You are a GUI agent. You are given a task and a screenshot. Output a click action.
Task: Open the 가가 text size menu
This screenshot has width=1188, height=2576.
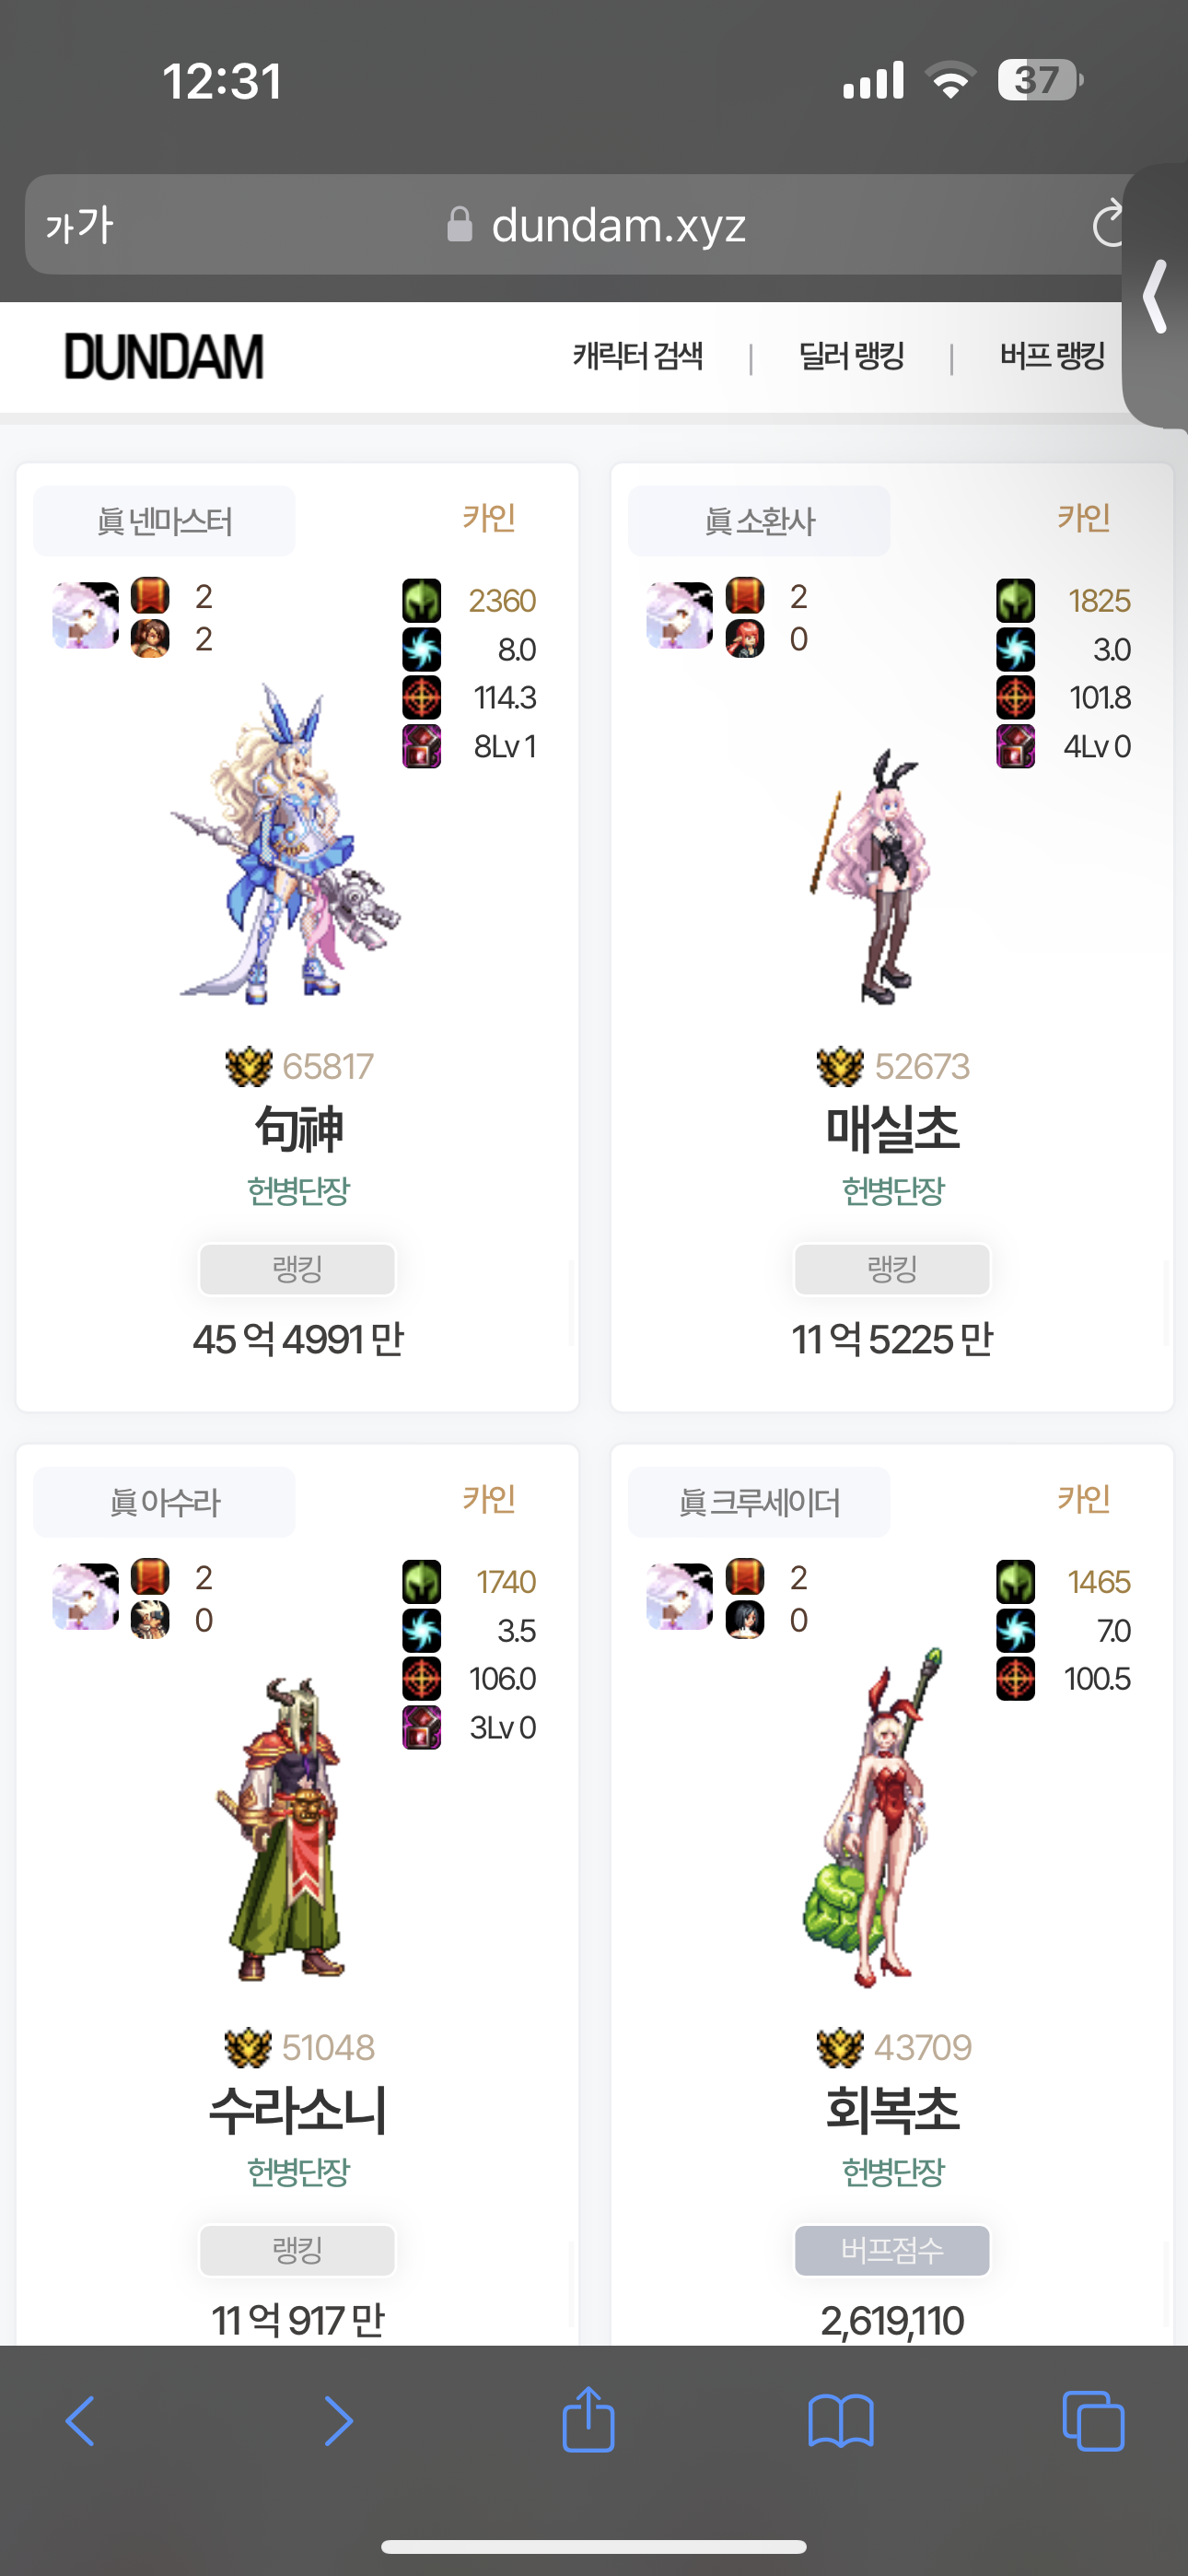tap(80, 225)
